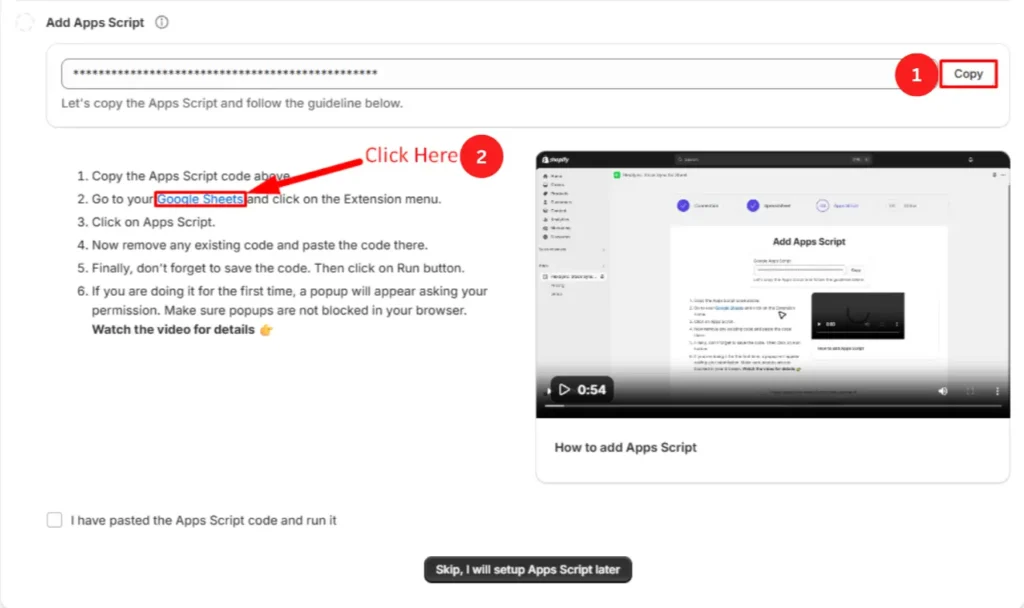
Task: Click the "How to add Apps Script" video caption
Action: [625, 447]
